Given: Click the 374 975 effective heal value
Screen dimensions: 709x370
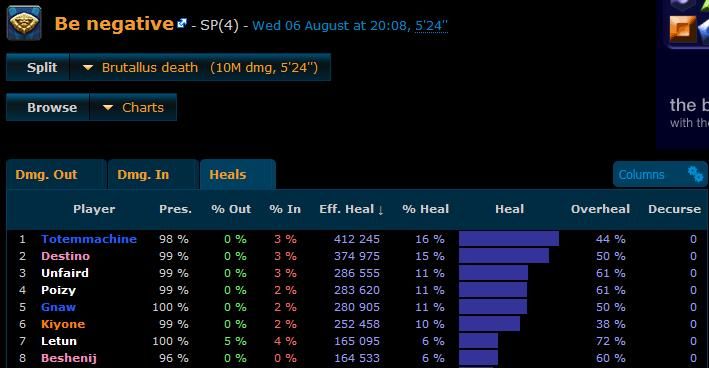Looking at the screenshot, I should pos(357,256).
